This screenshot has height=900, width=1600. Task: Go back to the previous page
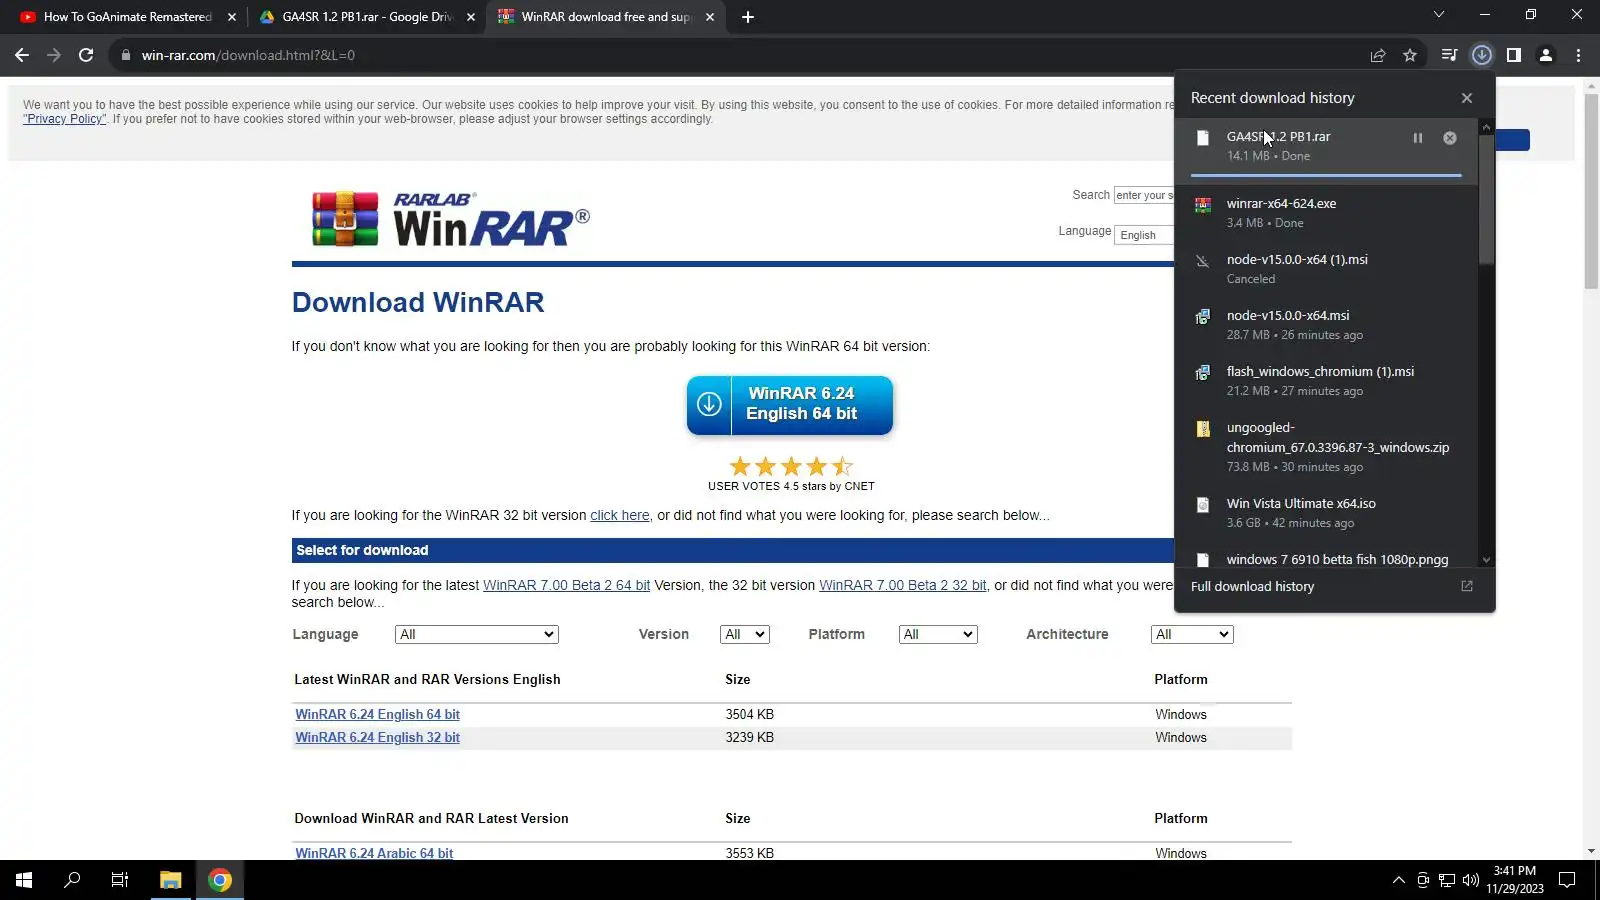point(22,55)
